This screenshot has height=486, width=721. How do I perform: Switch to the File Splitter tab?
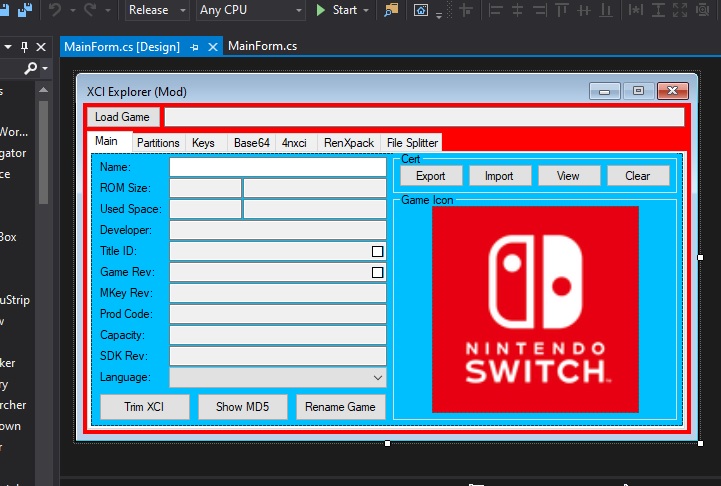(x=412, y=143)
